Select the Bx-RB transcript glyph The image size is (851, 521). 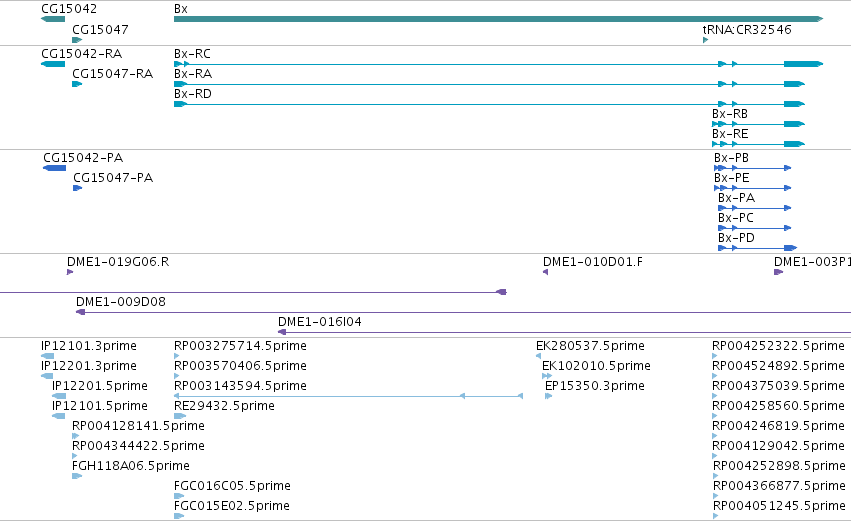(758, 124)
